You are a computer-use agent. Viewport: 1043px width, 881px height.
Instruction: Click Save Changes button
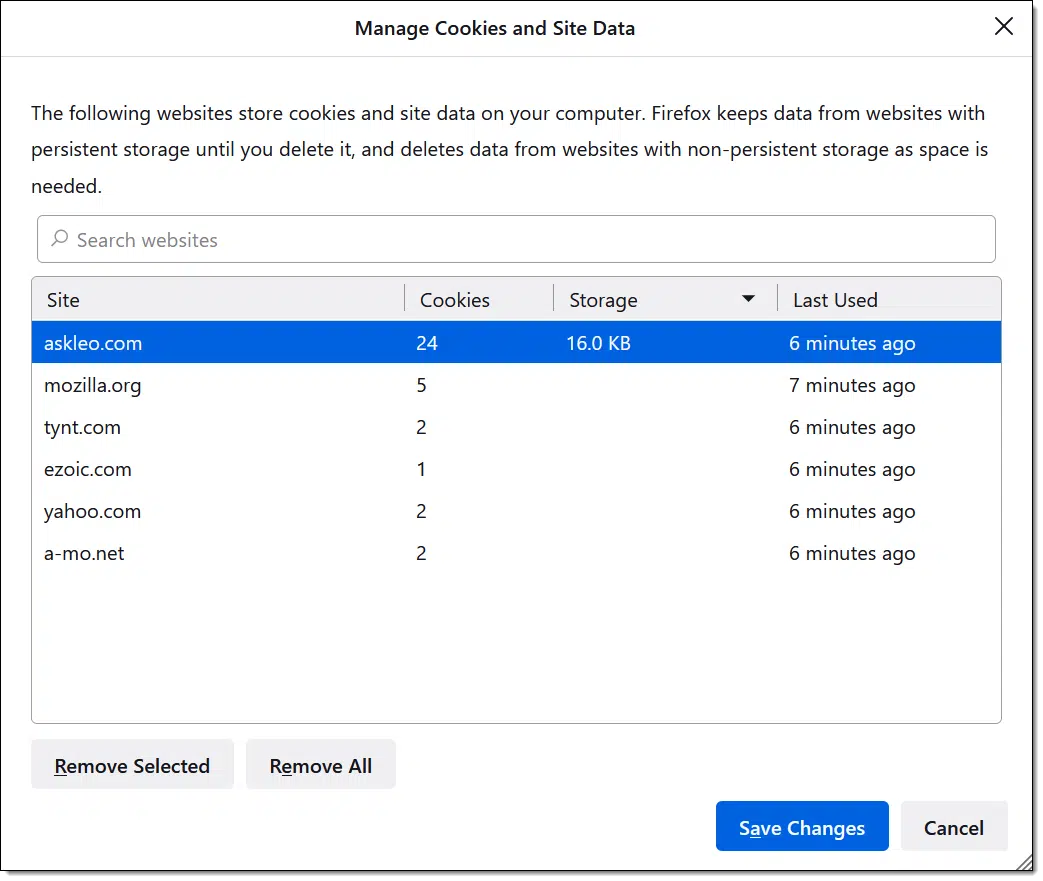pos(802,826)
